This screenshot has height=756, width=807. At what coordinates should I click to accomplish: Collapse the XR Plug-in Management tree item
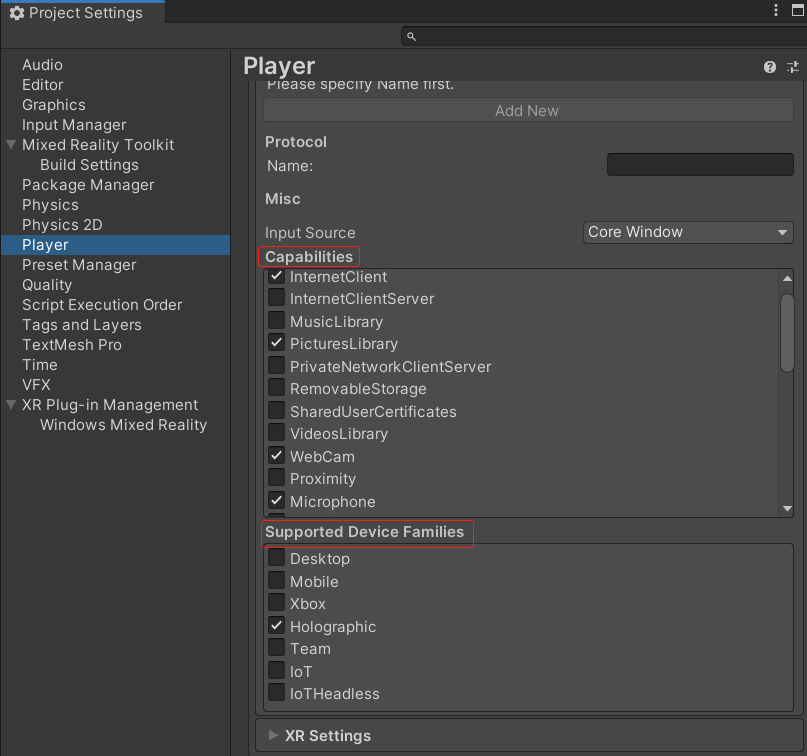(x=11, y=405)
